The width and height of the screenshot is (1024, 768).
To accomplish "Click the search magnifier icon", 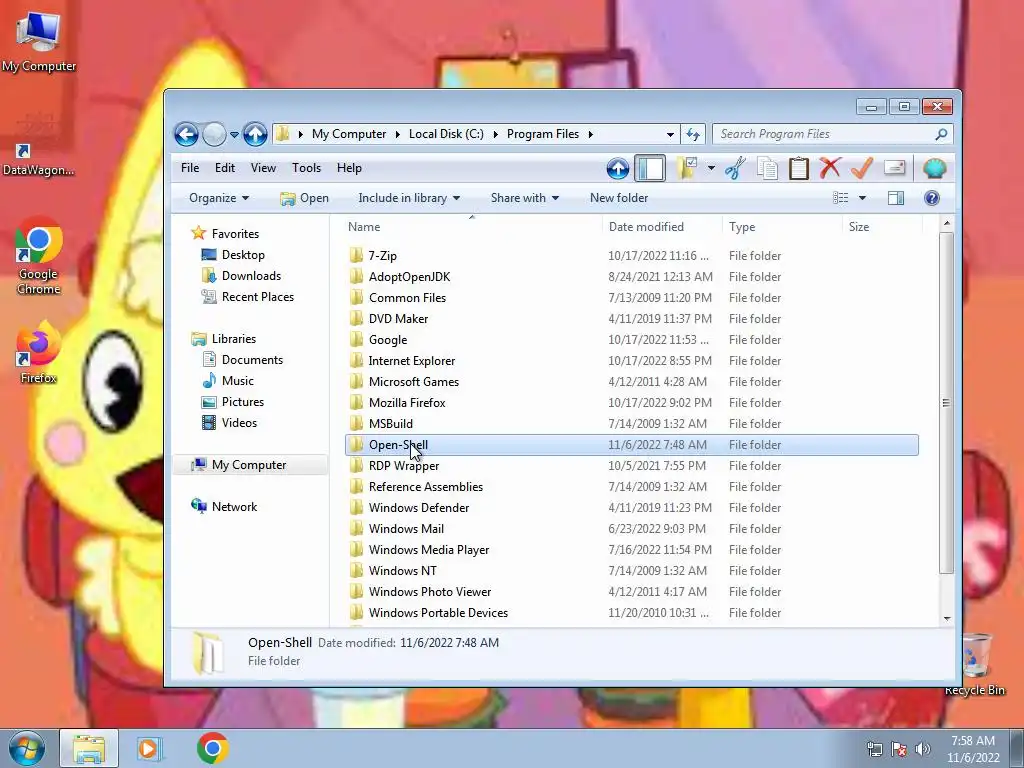I will tap(941, 134).
